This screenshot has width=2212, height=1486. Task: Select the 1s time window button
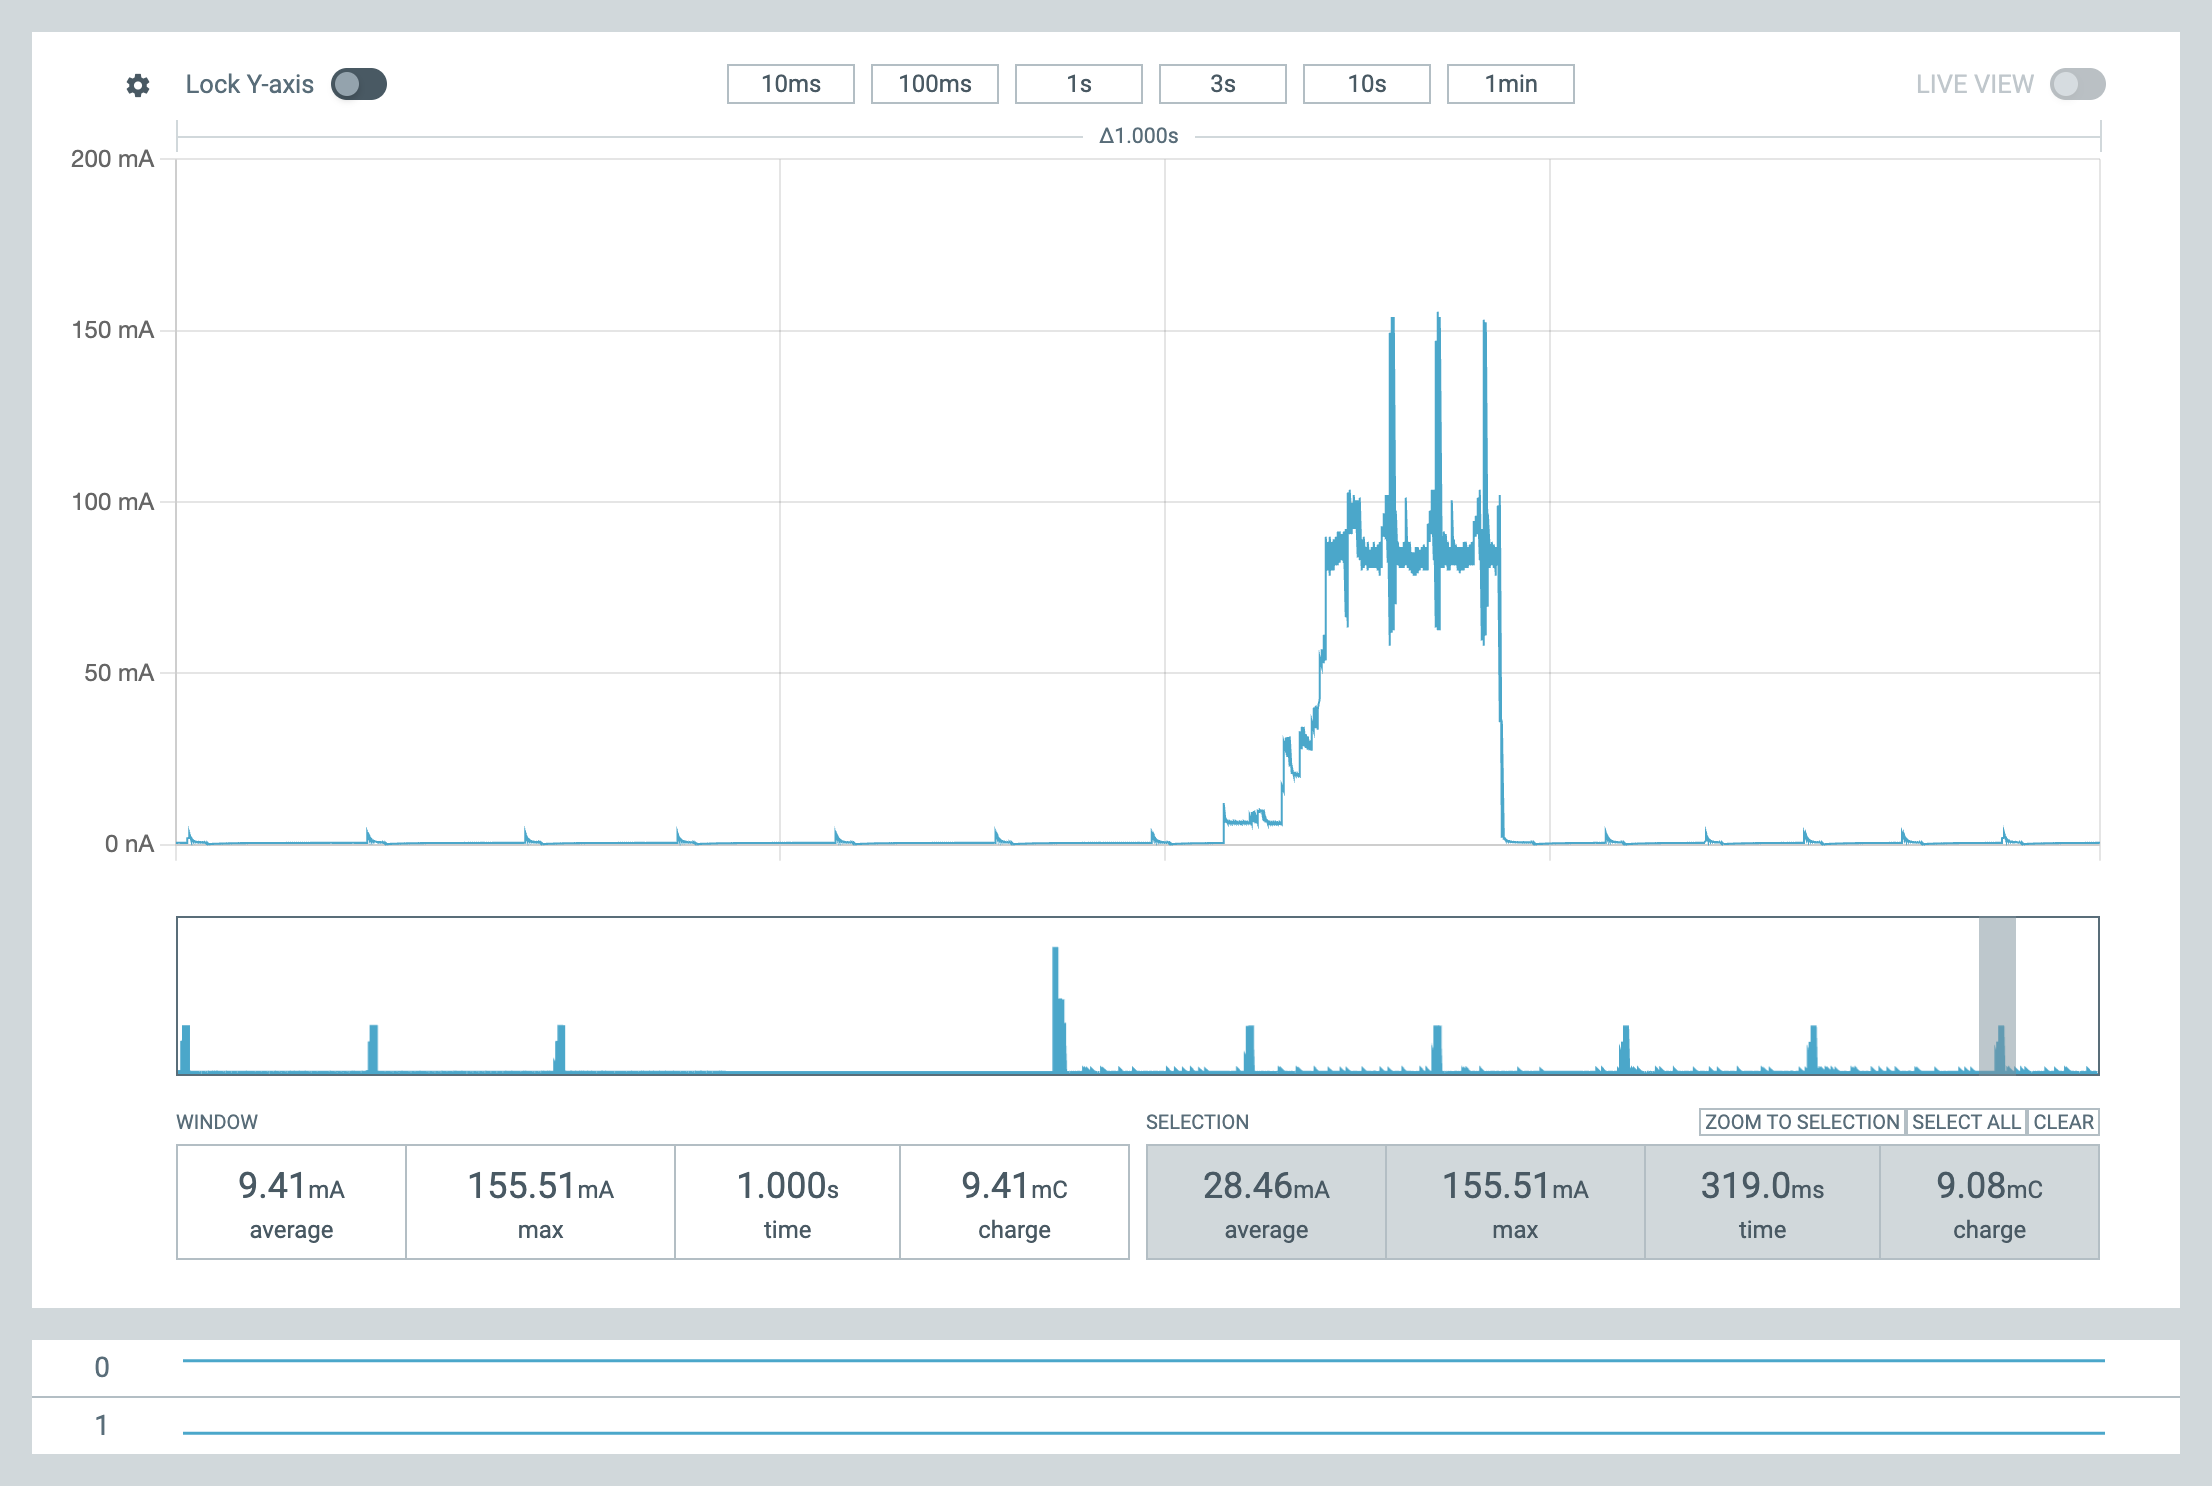coord(1078,84)
